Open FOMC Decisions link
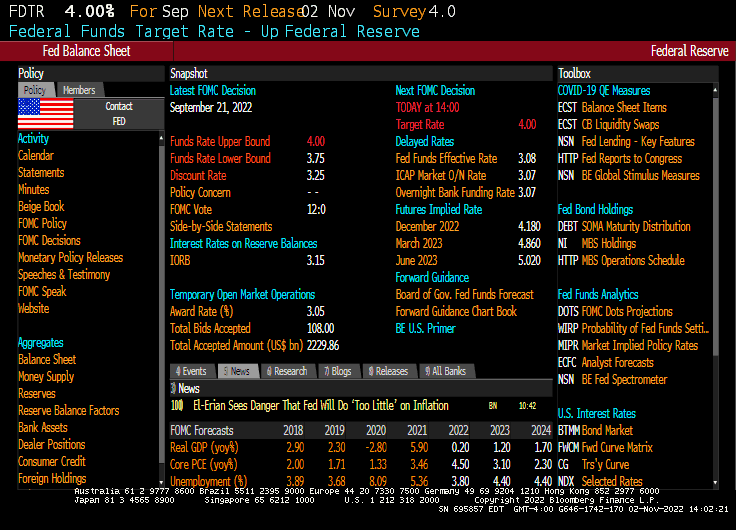The image size is (736, 530). pos(49,240)
